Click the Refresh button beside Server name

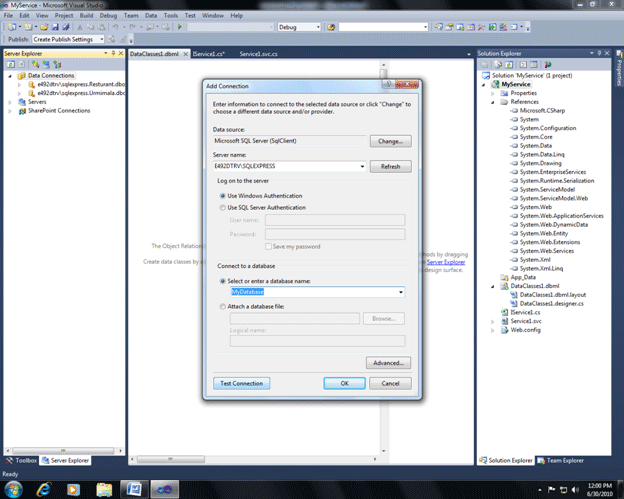(x=390, y=166)
